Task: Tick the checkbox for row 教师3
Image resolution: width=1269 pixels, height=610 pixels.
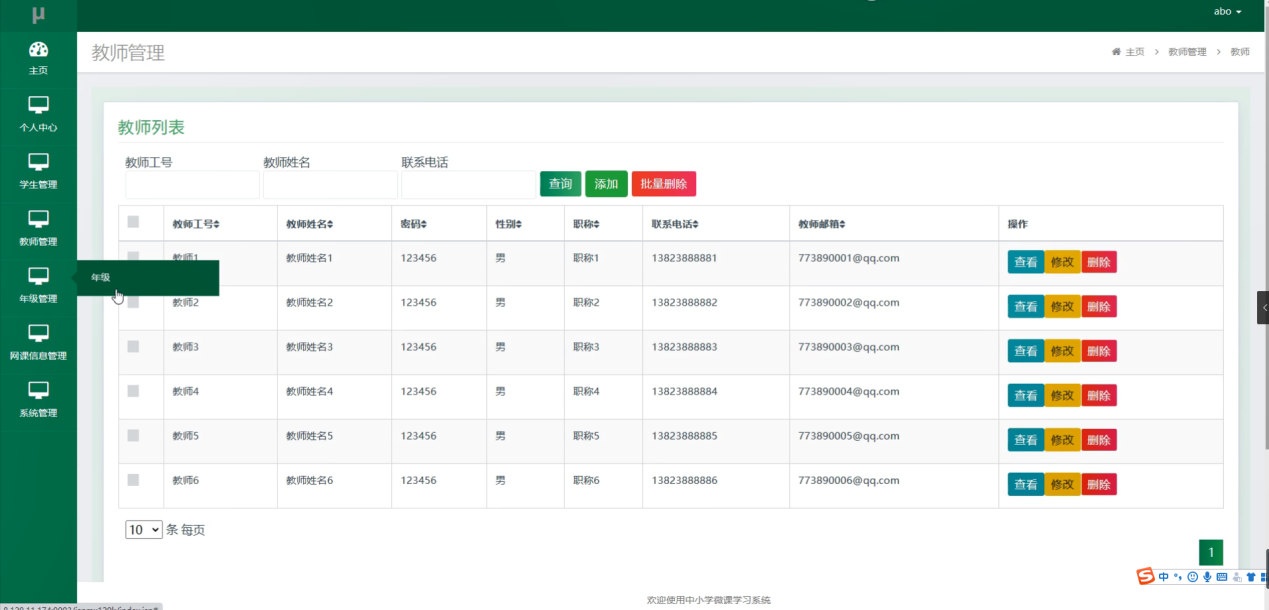Action: 133,346
